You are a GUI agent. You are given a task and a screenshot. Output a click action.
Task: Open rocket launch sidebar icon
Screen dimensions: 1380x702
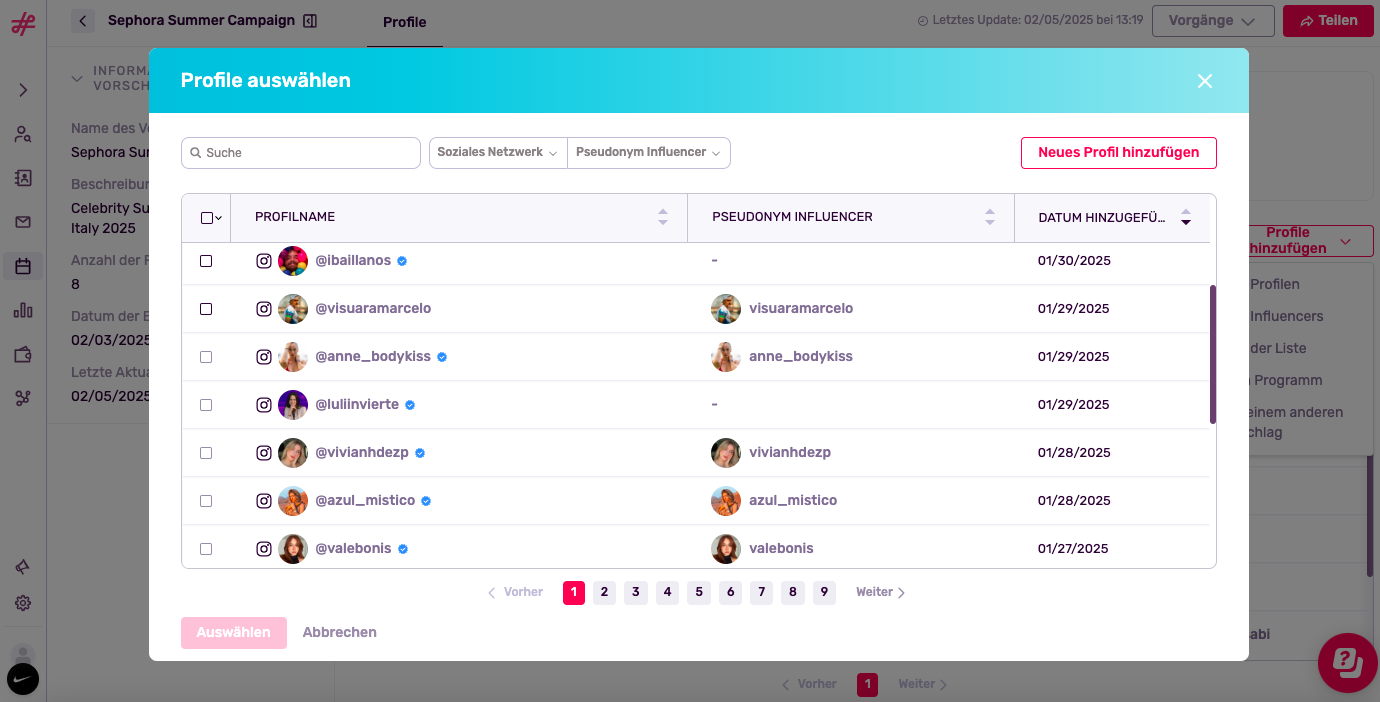coord(23,567)
